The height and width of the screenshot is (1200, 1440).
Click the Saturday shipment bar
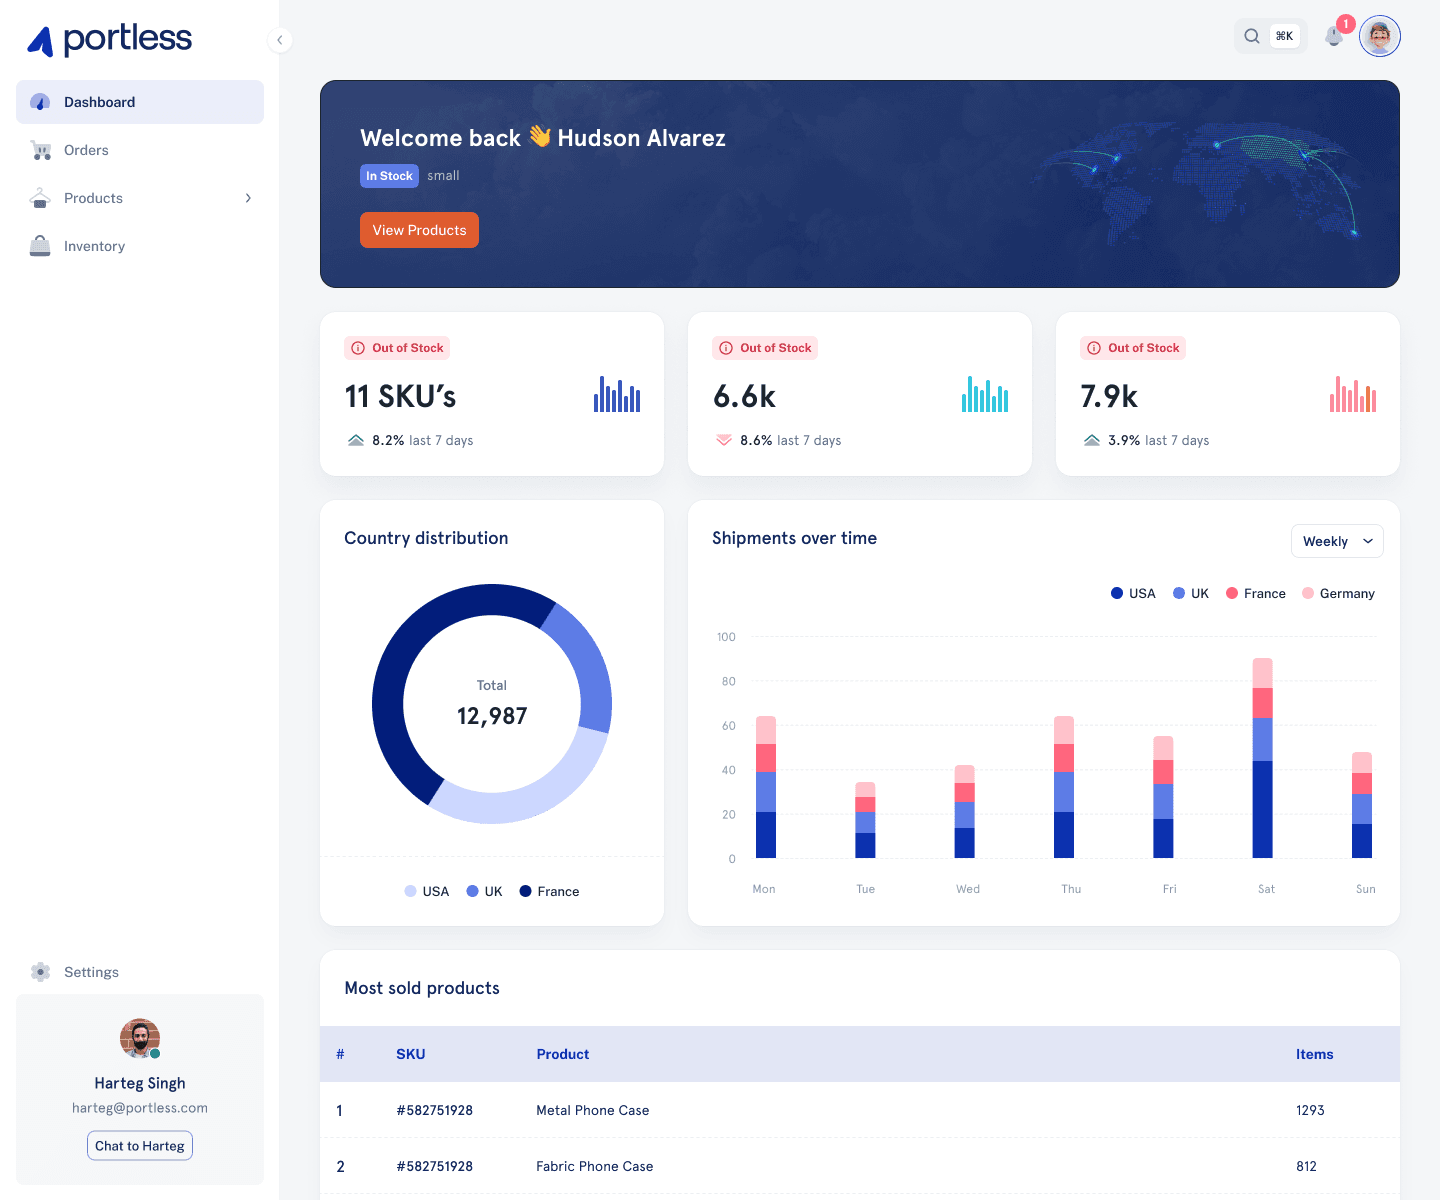[1262, 758]
